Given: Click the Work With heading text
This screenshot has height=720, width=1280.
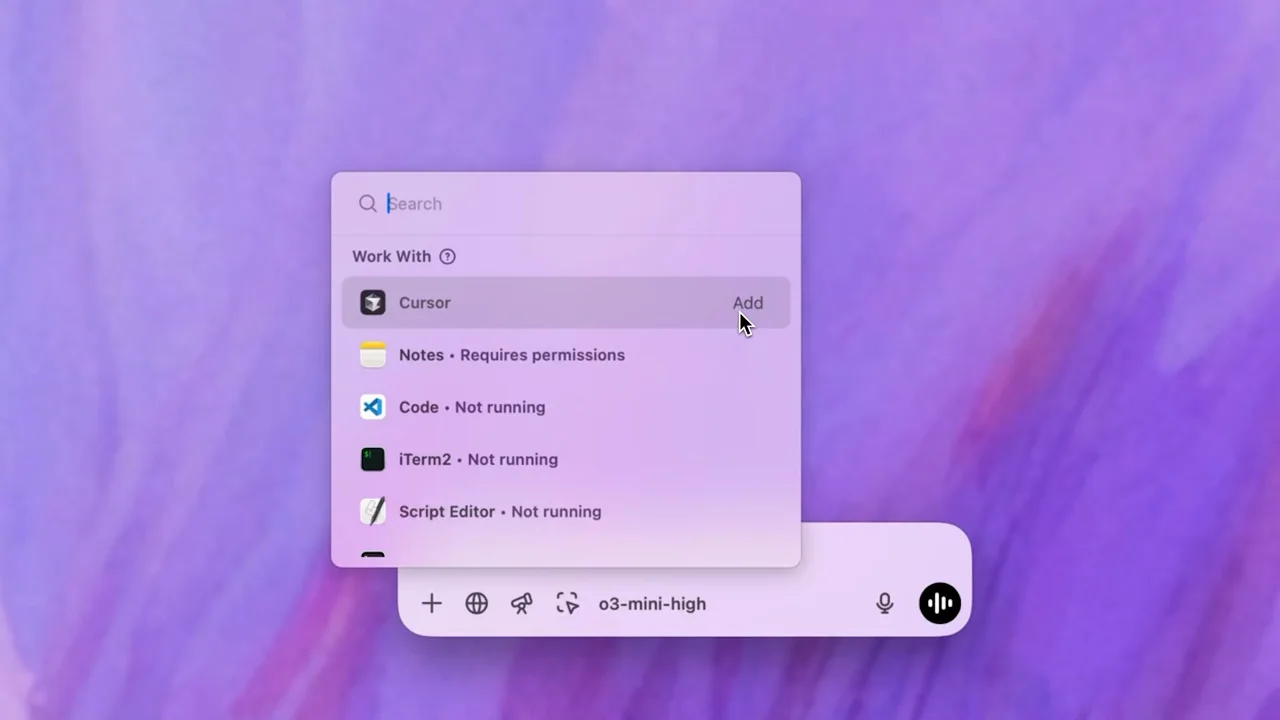Looking at the screenshot, I should tap(391, 257).
